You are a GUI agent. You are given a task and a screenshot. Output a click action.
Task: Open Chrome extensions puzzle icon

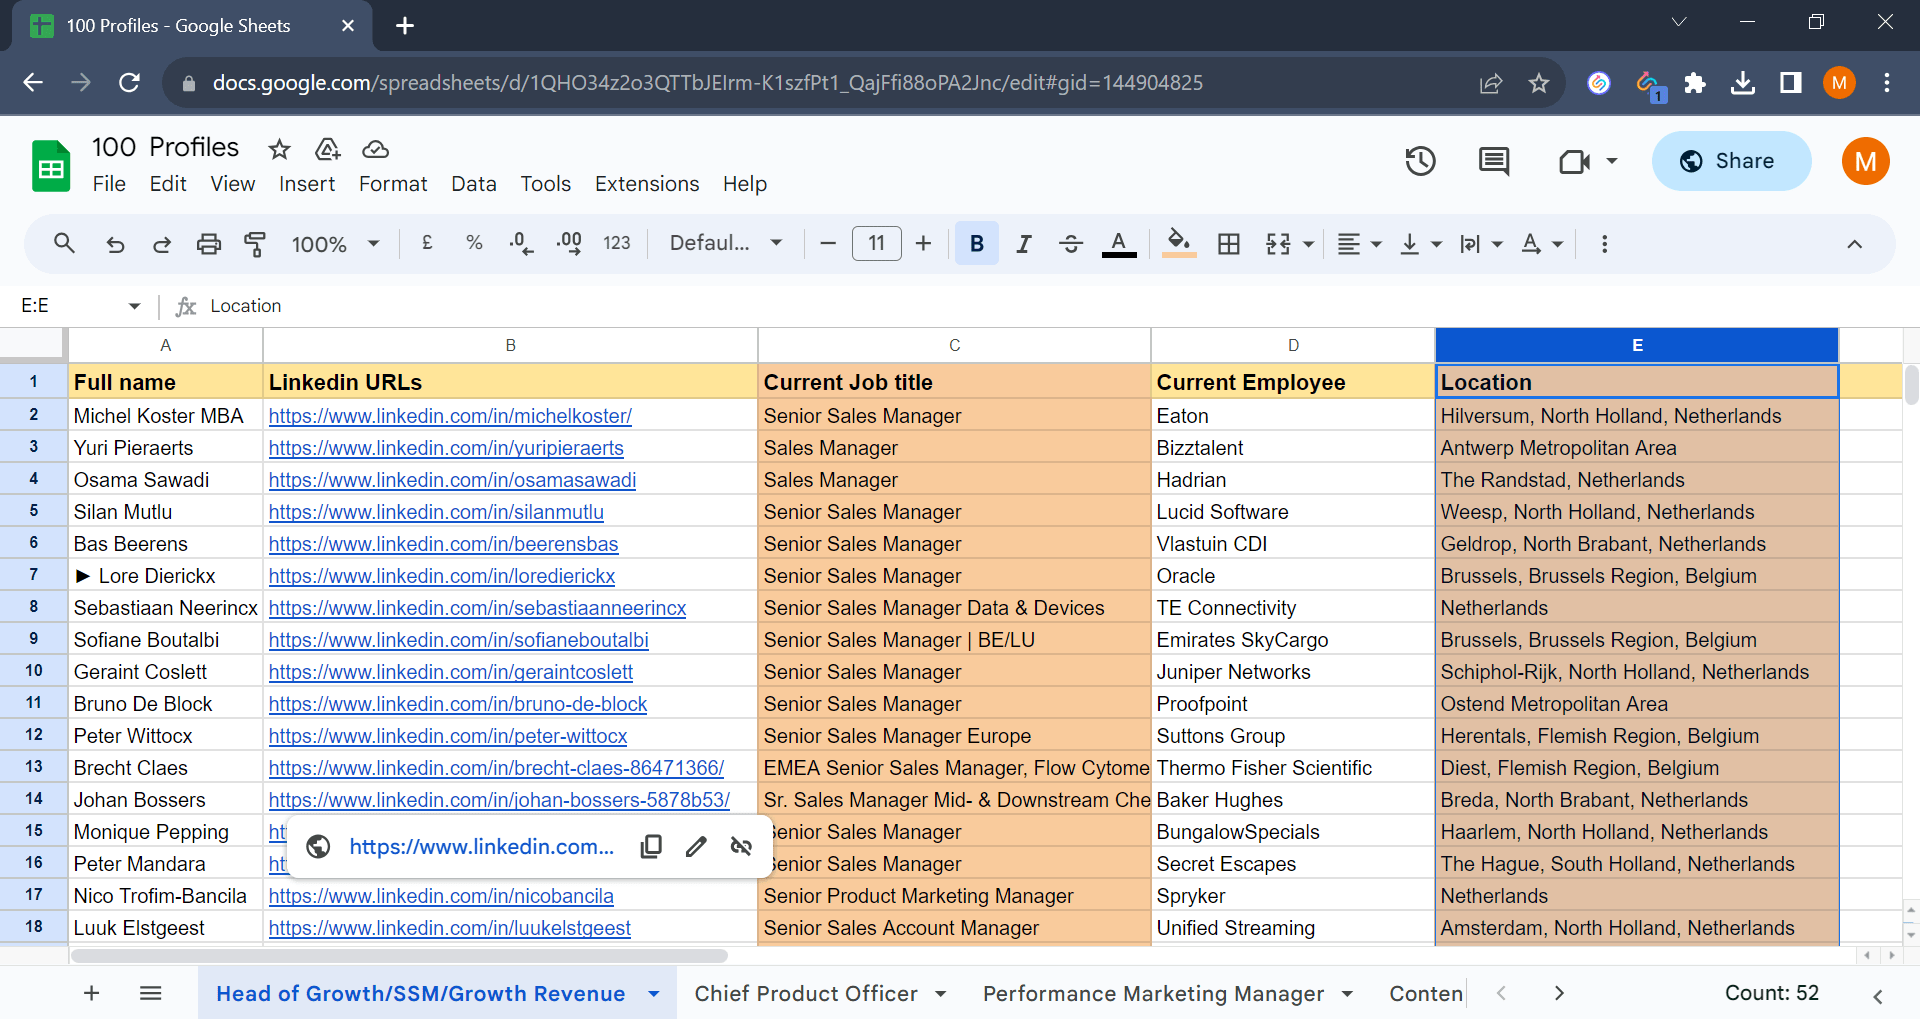tap(1695, 83)
